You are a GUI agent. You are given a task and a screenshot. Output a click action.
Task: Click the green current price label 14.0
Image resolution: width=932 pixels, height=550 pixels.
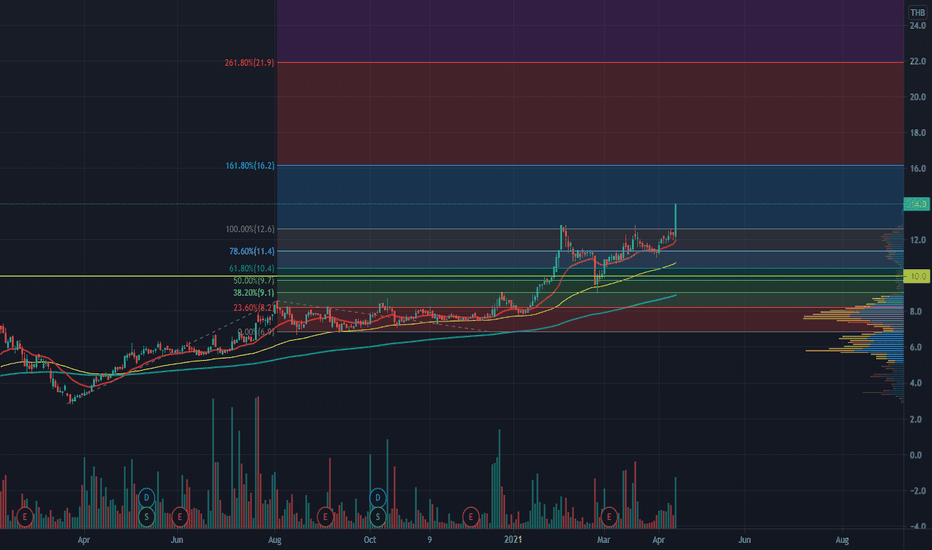917,204
